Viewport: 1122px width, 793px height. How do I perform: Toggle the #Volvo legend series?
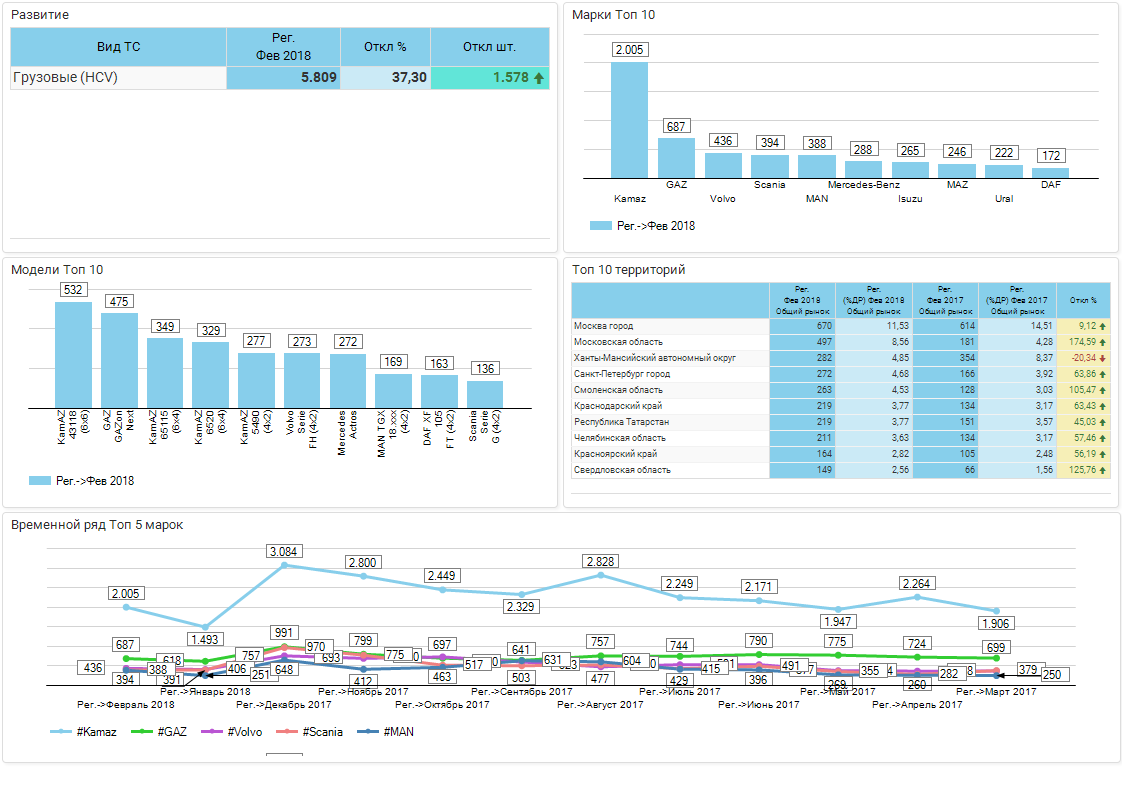pos(233,732)
